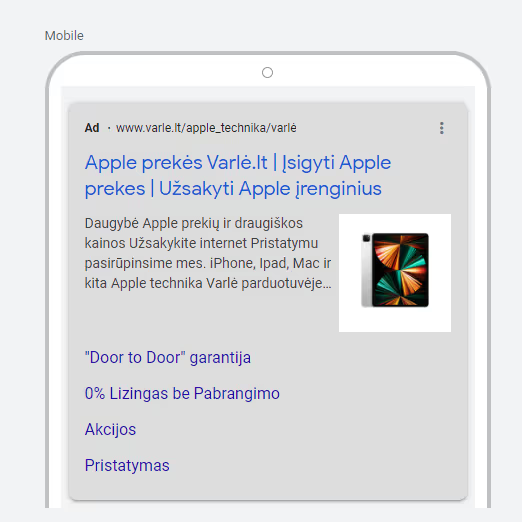Click the white top bezel of phone
Viewport: 522px width, 522px height.
point(167,72)
